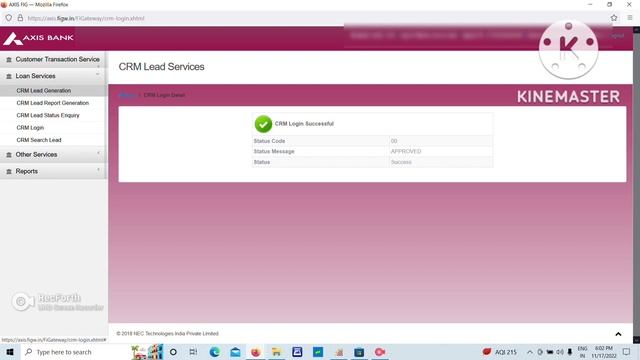
Task: Click the Cortana circle on taskbar
Action: pyautogui.click(x=173, y=352)
